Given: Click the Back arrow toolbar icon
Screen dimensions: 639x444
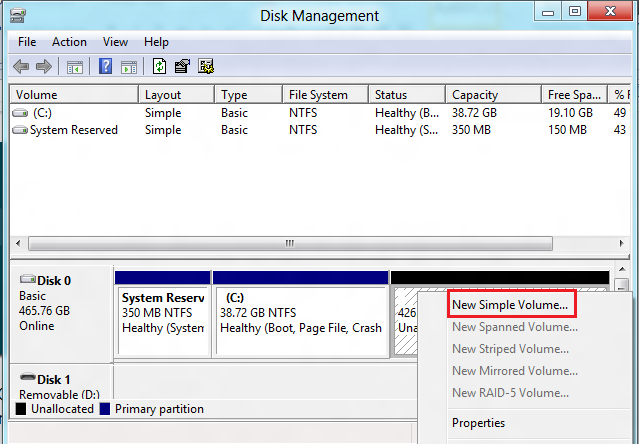Looking at the screenshot, I should (21, 66).
